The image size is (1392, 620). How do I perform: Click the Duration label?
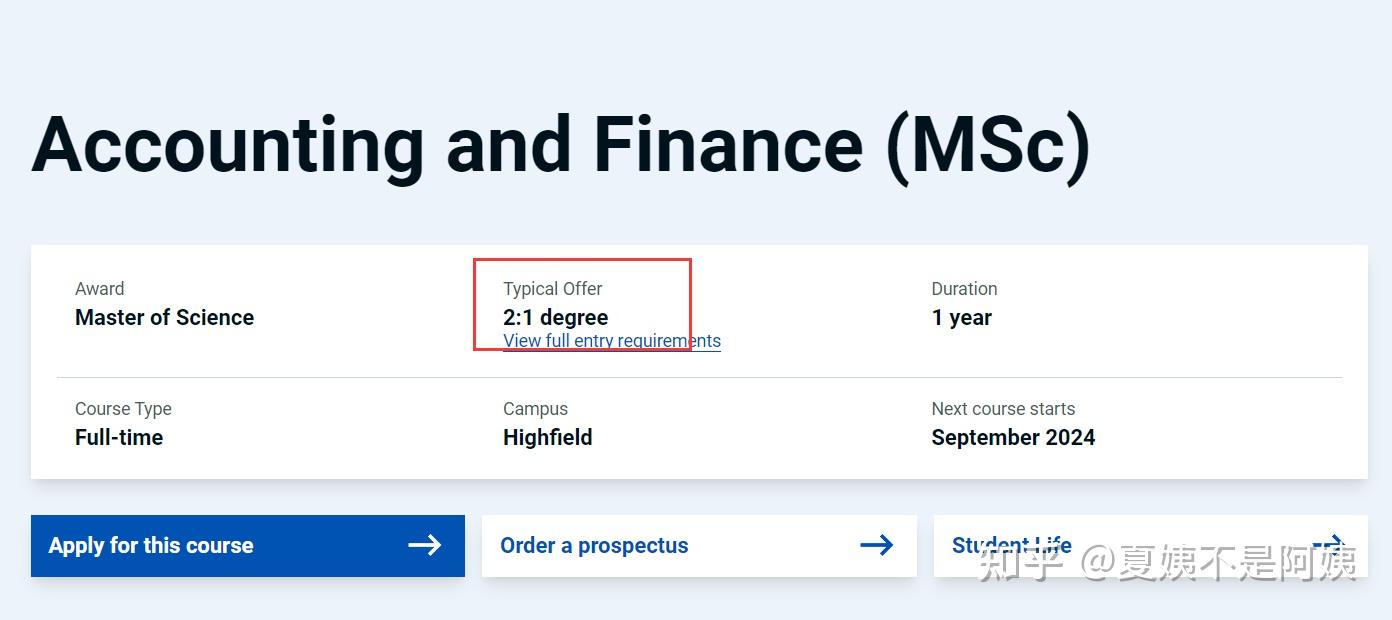[x=964, y=289]
